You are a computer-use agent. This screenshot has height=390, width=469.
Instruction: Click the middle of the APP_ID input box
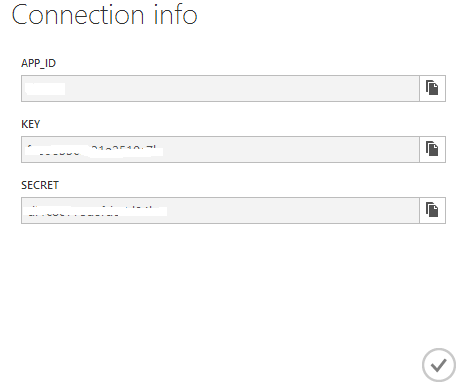pos(220,88)
